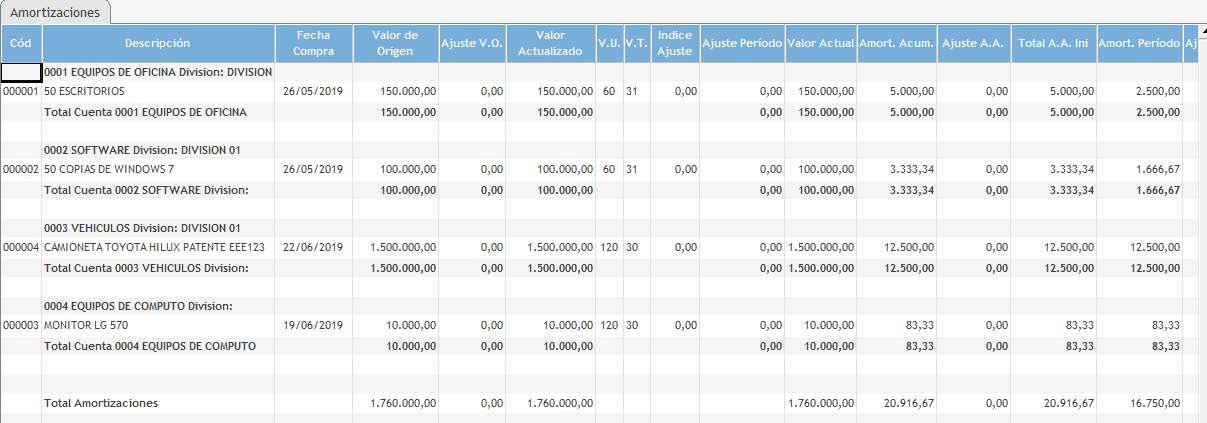Sort by the Descripción column header
Image resolution: width=1207 pixels, height=423 pixels.
(x=157, y=43)
